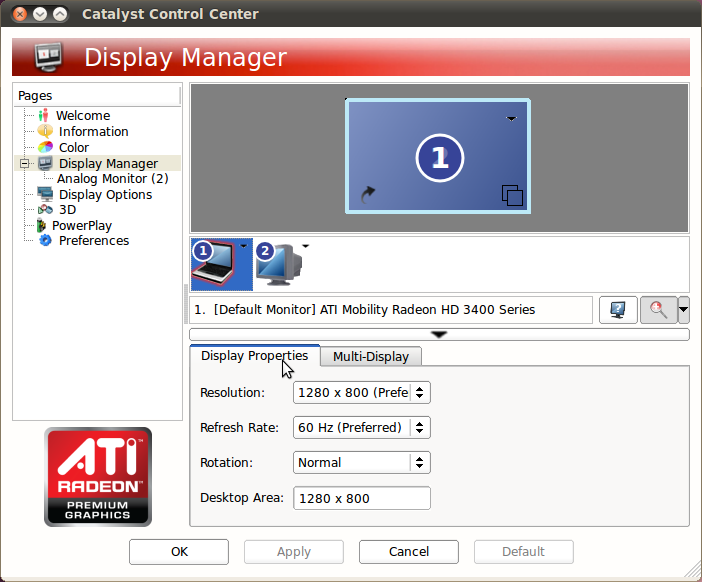
Task: Select the CRT monitor display 2 icon
Action: click(278, 264)
